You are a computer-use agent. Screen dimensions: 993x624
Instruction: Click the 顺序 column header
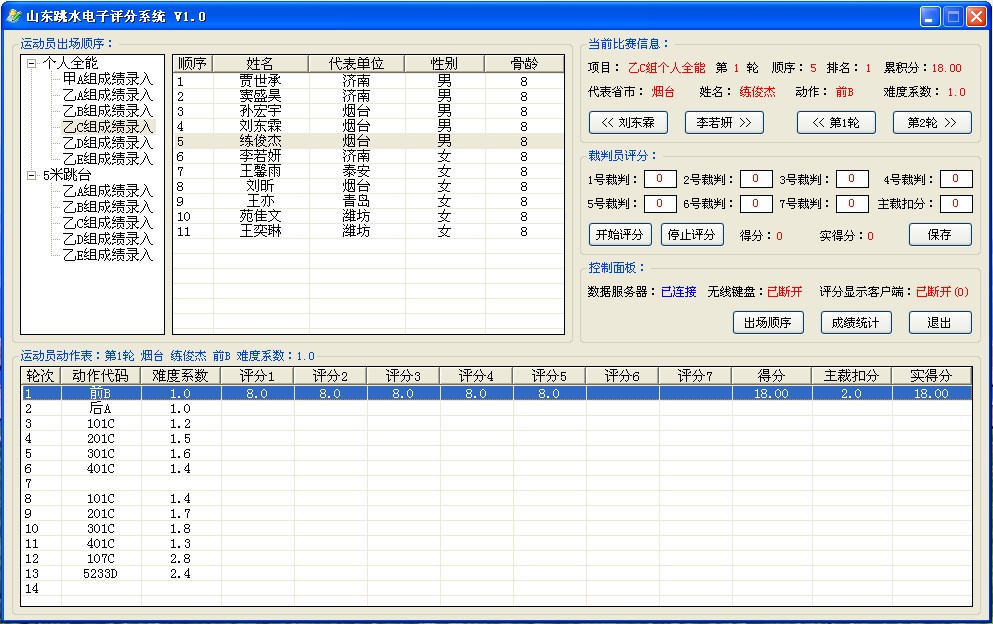(193, 63)
